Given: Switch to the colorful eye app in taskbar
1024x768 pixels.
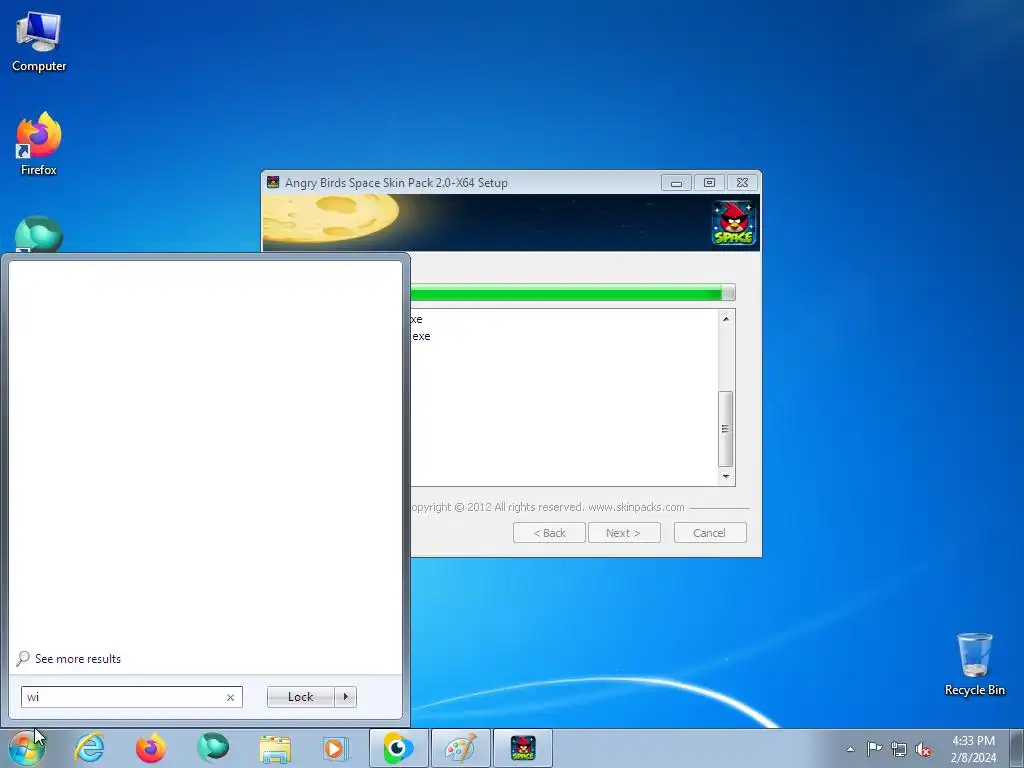Looking at the screenshot, I should [398, 748].
